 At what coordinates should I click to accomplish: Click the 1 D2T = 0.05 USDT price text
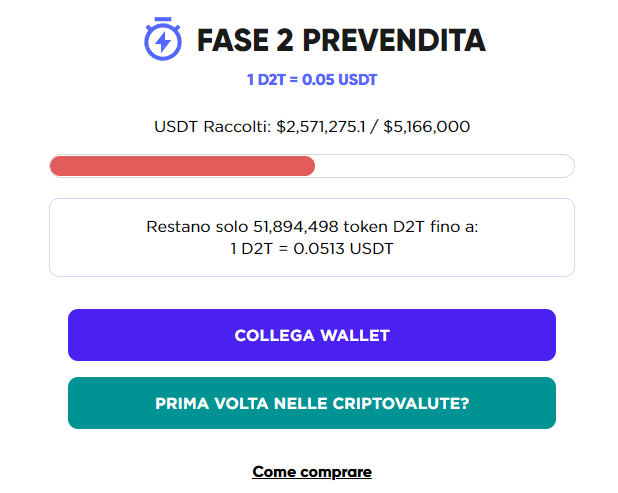pyautogui.click(x=312, y=80)
